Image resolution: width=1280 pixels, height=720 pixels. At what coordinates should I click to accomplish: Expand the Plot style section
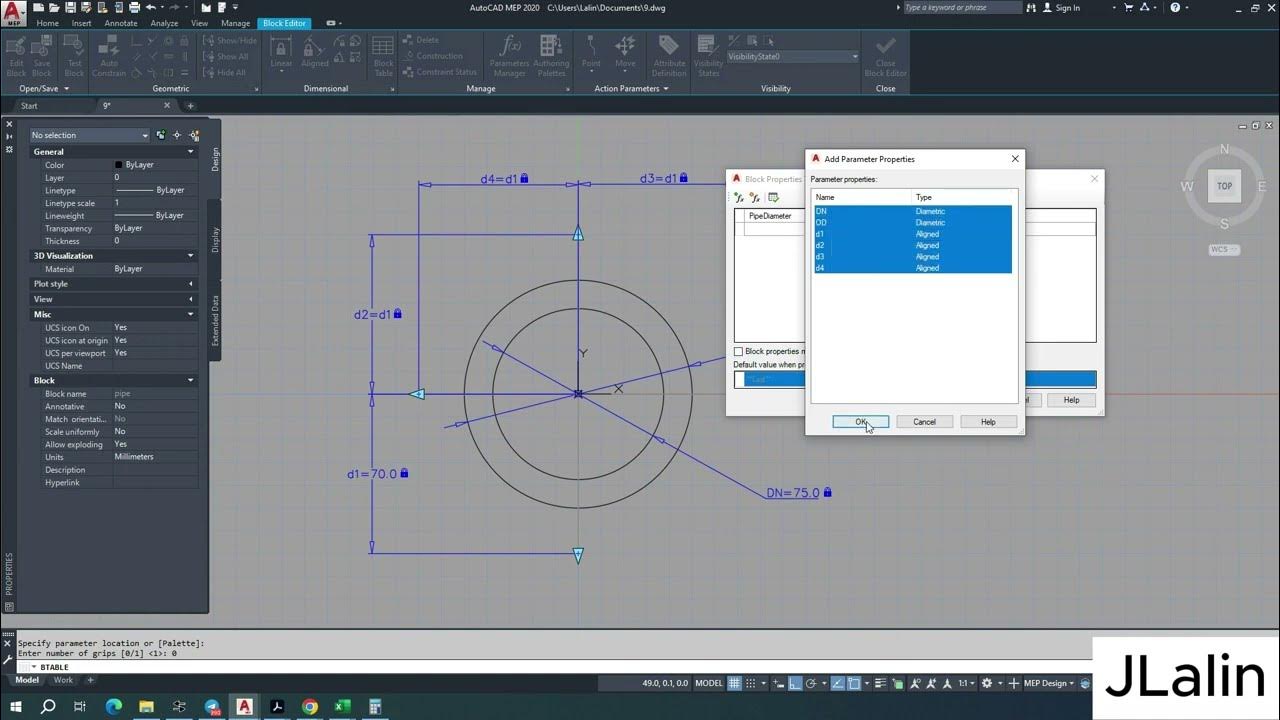point(191,284)
